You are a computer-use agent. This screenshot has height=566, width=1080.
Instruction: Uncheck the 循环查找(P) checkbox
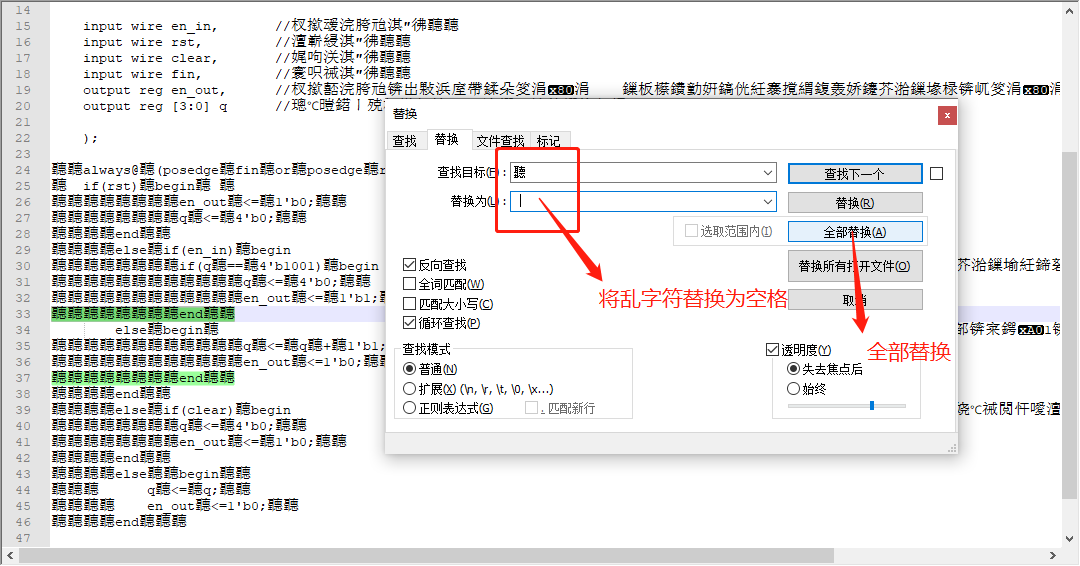click(409, 322)
